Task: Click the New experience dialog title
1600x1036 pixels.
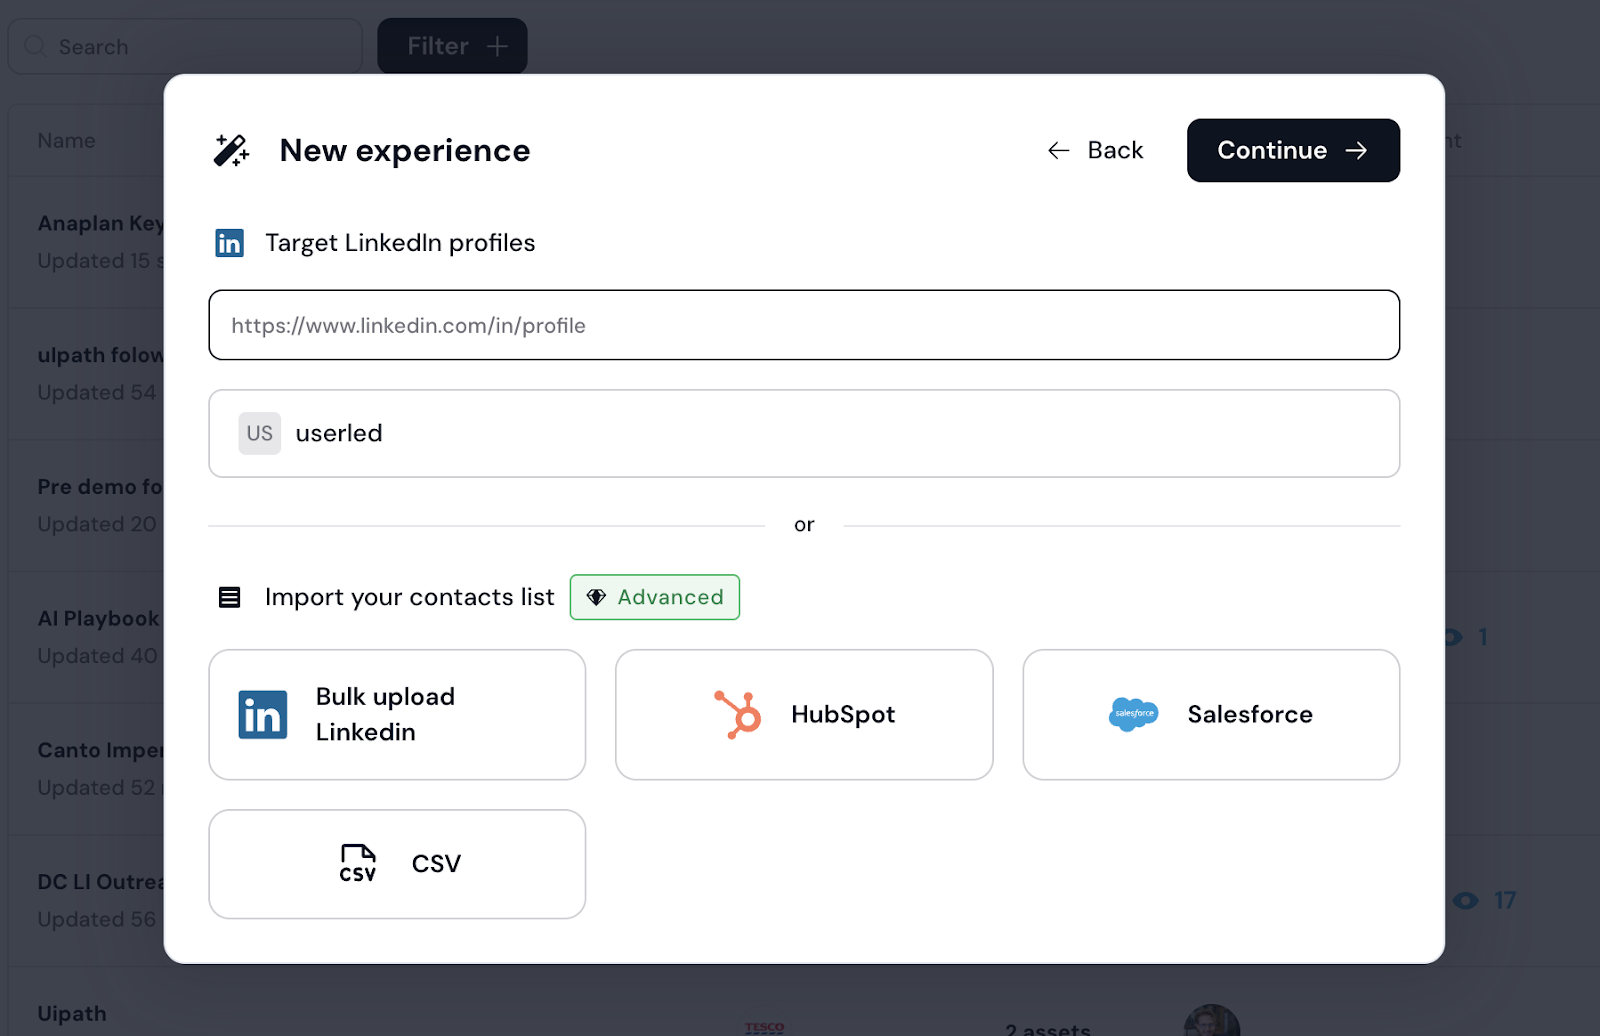Action: pyautogui.click(x=405, y=150)
